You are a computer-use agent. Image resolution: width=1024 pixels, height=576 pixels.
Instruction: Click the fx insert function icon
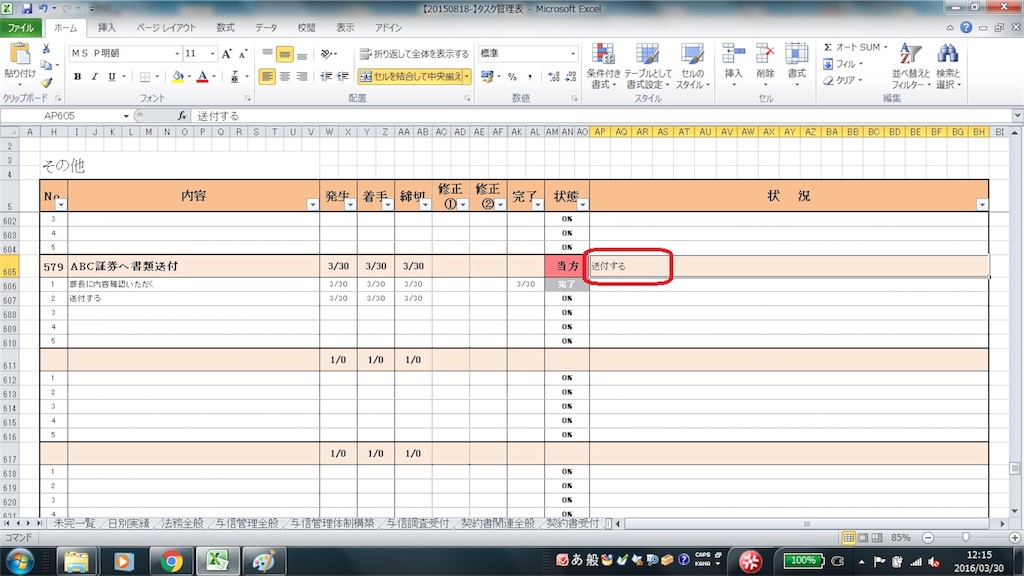(x=182, y=116)
